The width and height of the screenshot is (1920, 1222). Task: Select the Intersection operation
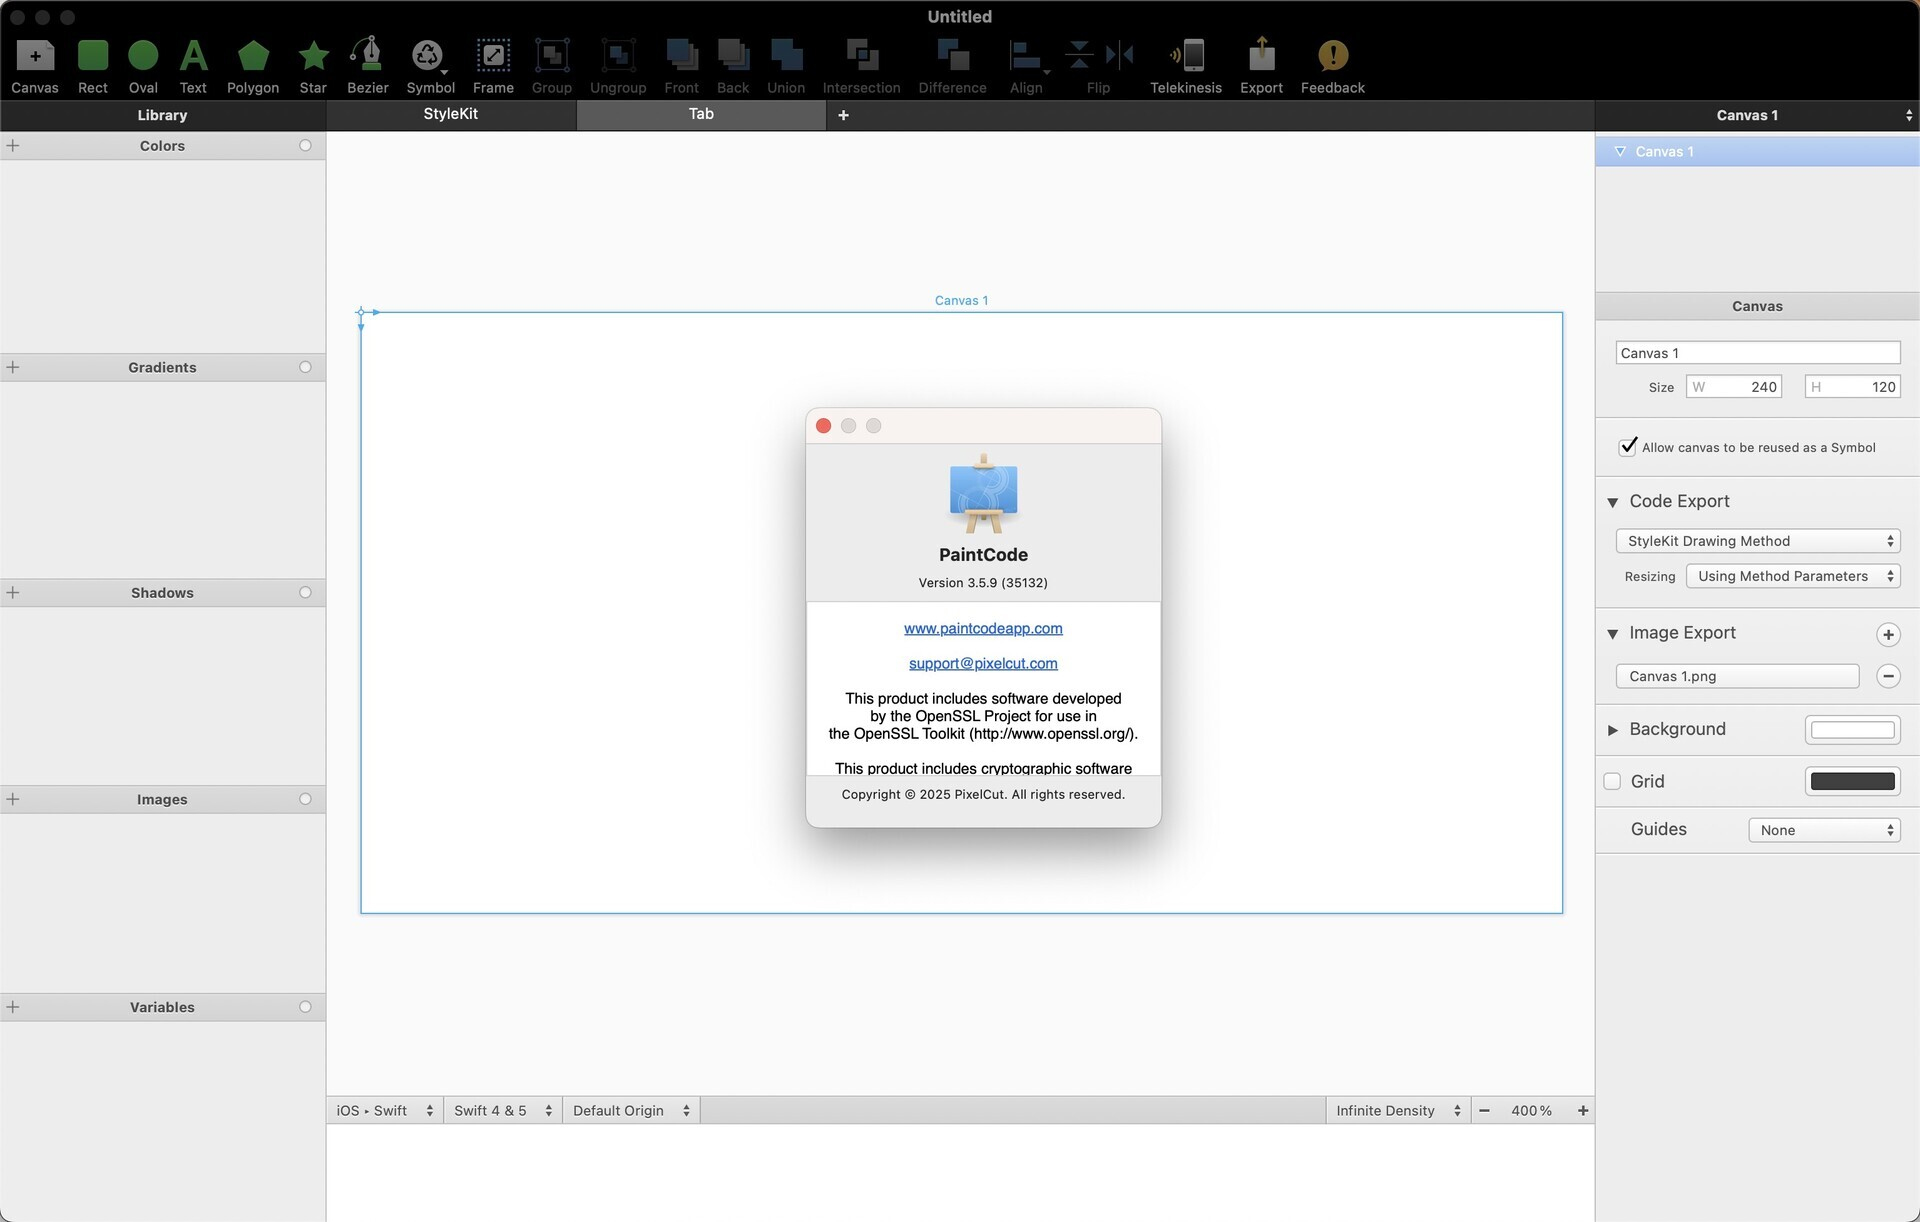(861, 63)
